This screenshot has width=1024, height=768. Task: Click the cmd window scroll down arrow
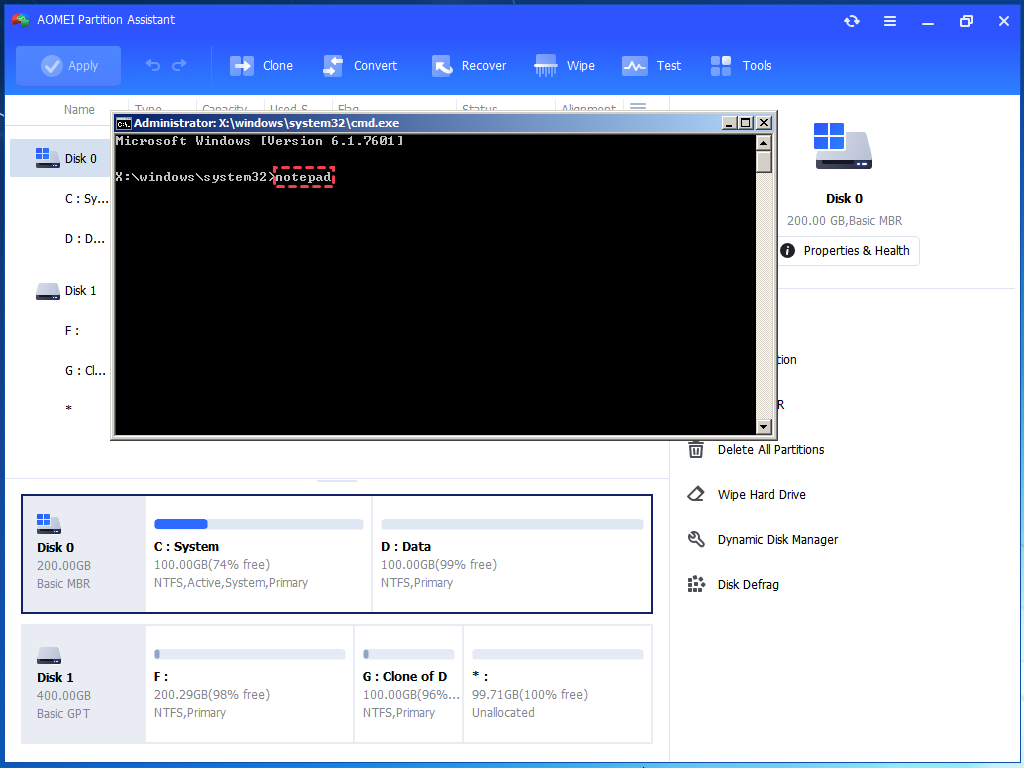(763, 426)
